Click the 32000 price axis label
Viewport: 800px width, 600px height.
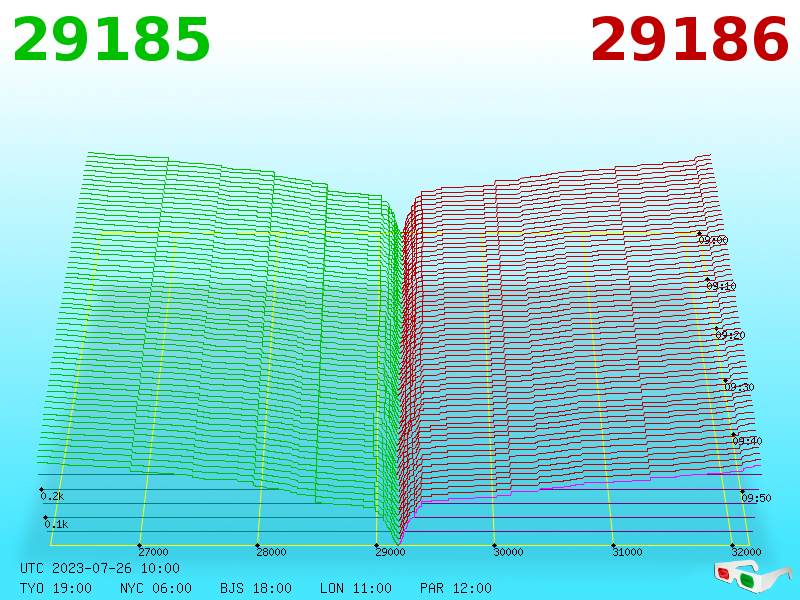coord(746,552)
